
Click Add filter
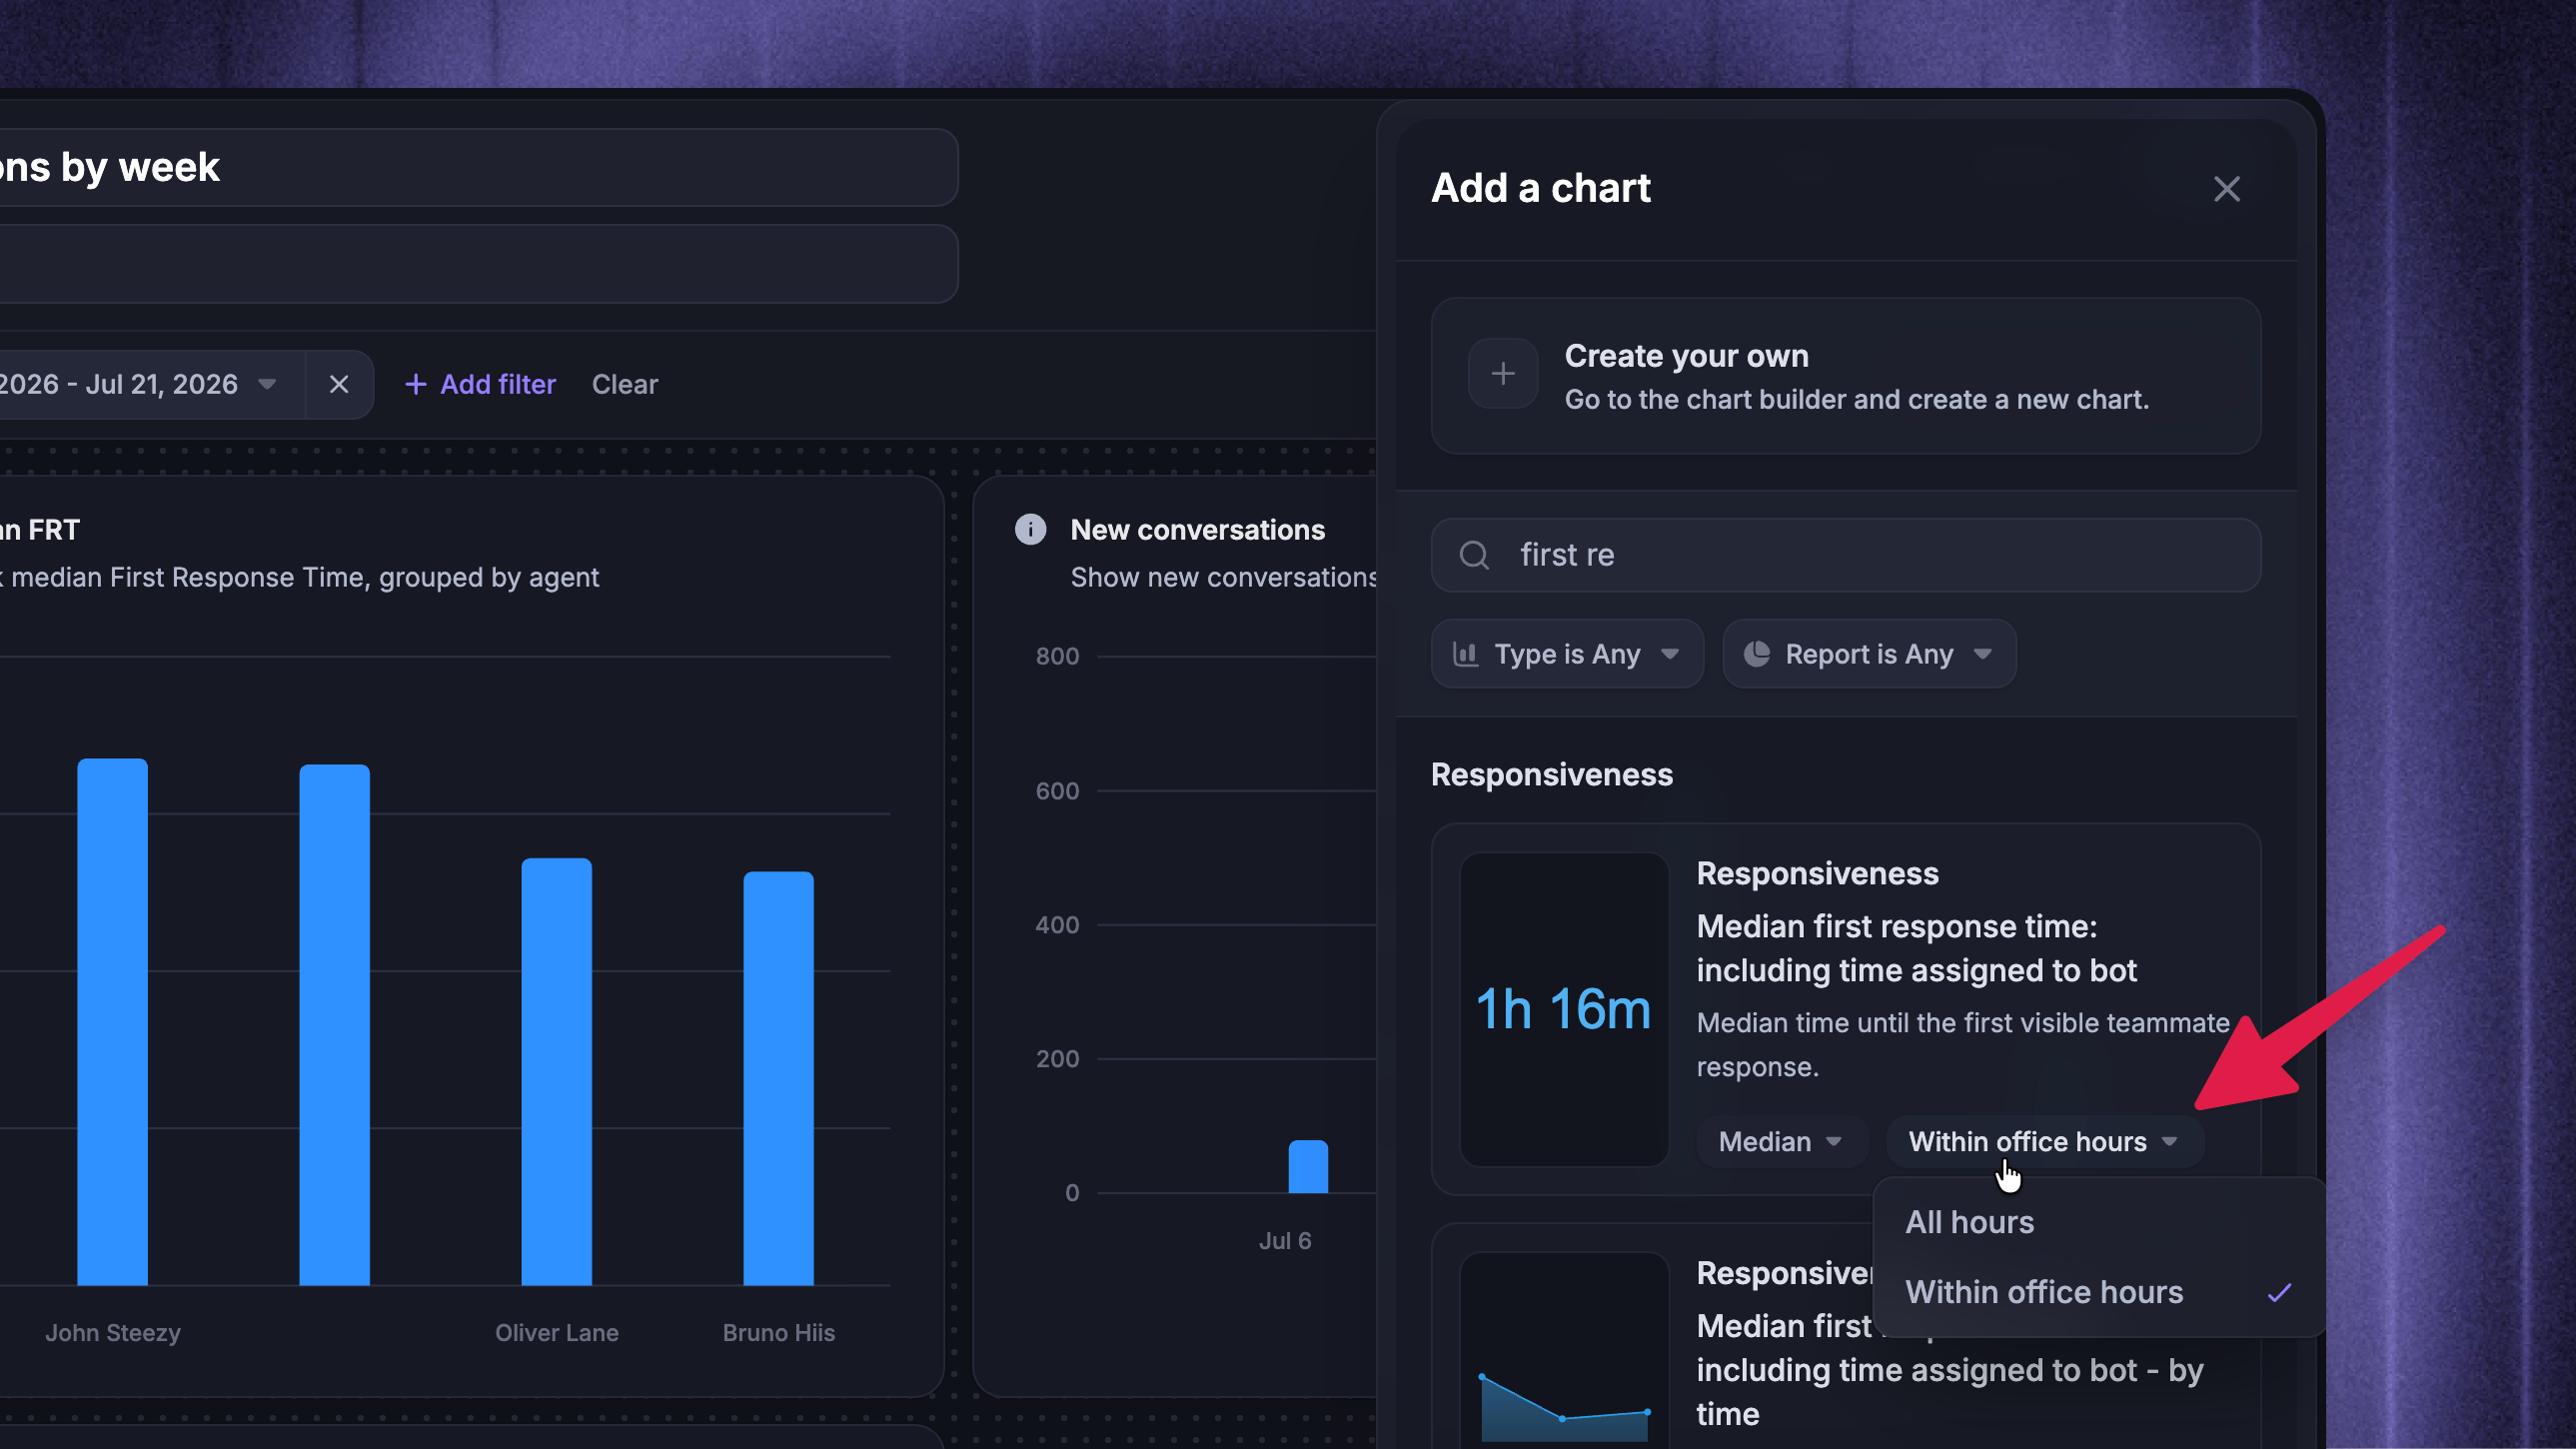[480, 385]
